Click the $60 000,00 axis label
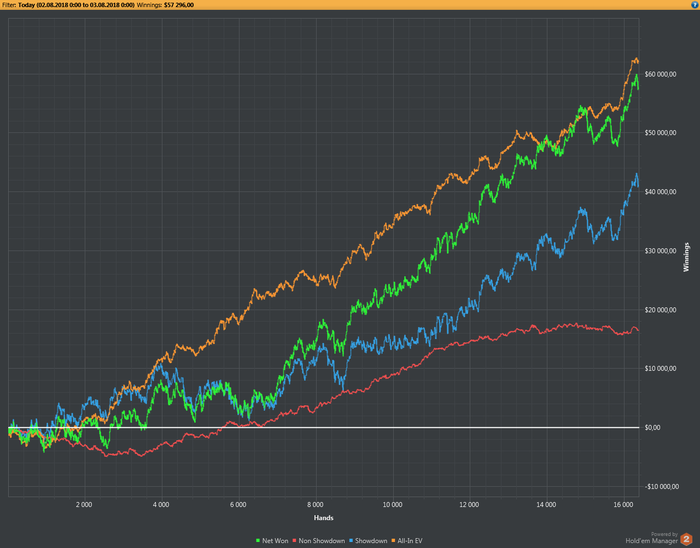This screenshot has height=548, width=700. pos(660,74)
